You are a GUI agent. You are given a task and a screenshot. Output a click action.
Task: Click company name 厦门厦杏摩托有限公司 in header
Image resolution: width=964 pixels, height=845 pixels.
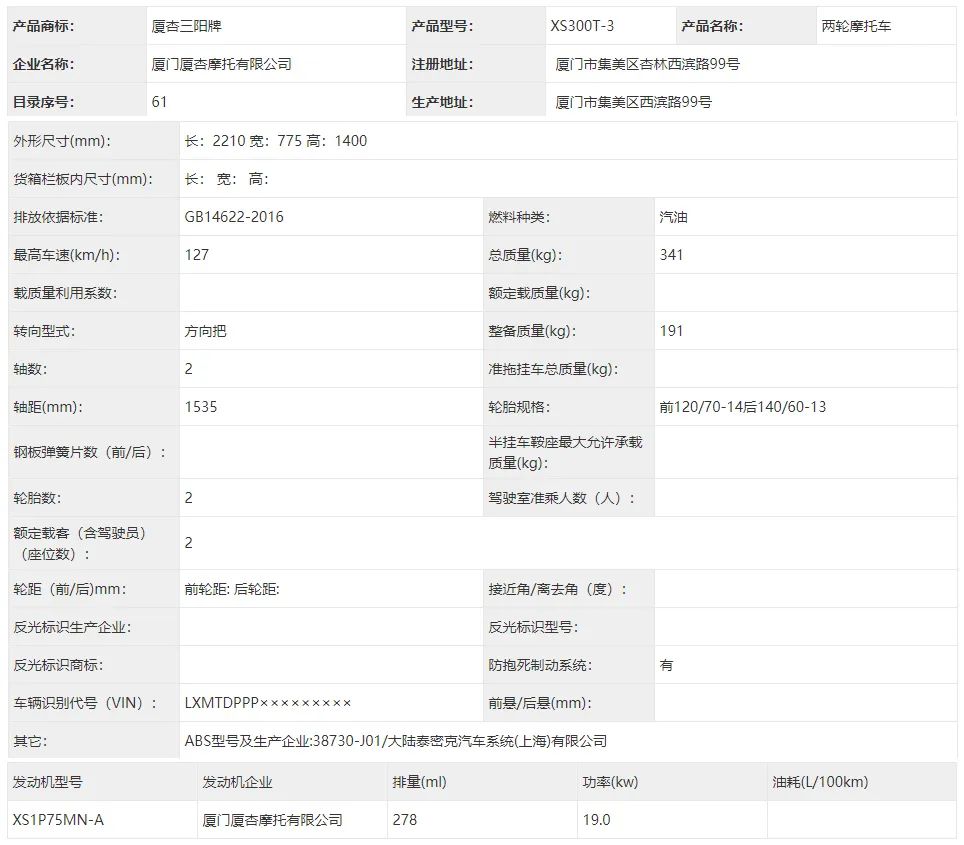221,64
